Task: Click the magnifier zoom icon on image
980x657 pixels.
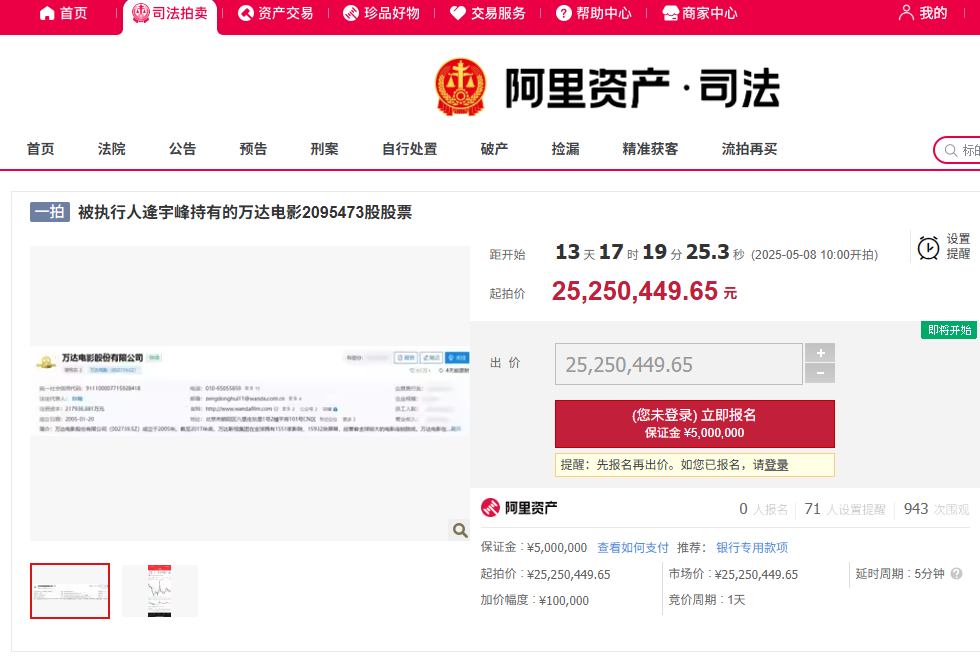Action: pos(459,530)
